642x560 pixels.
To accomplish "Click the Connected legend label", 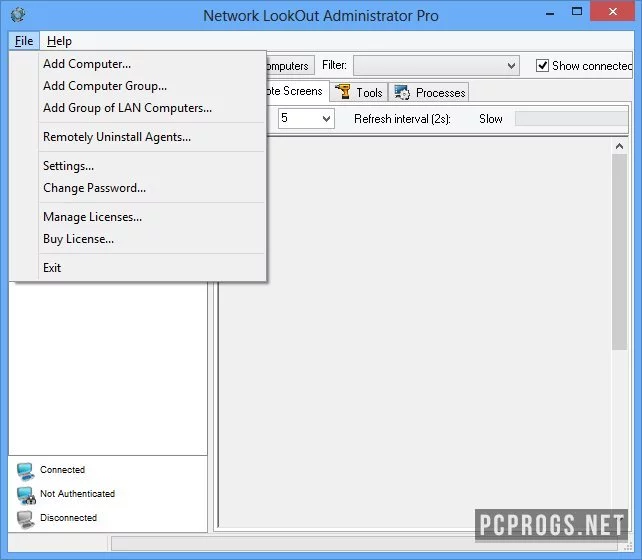I will pos(63,470).
